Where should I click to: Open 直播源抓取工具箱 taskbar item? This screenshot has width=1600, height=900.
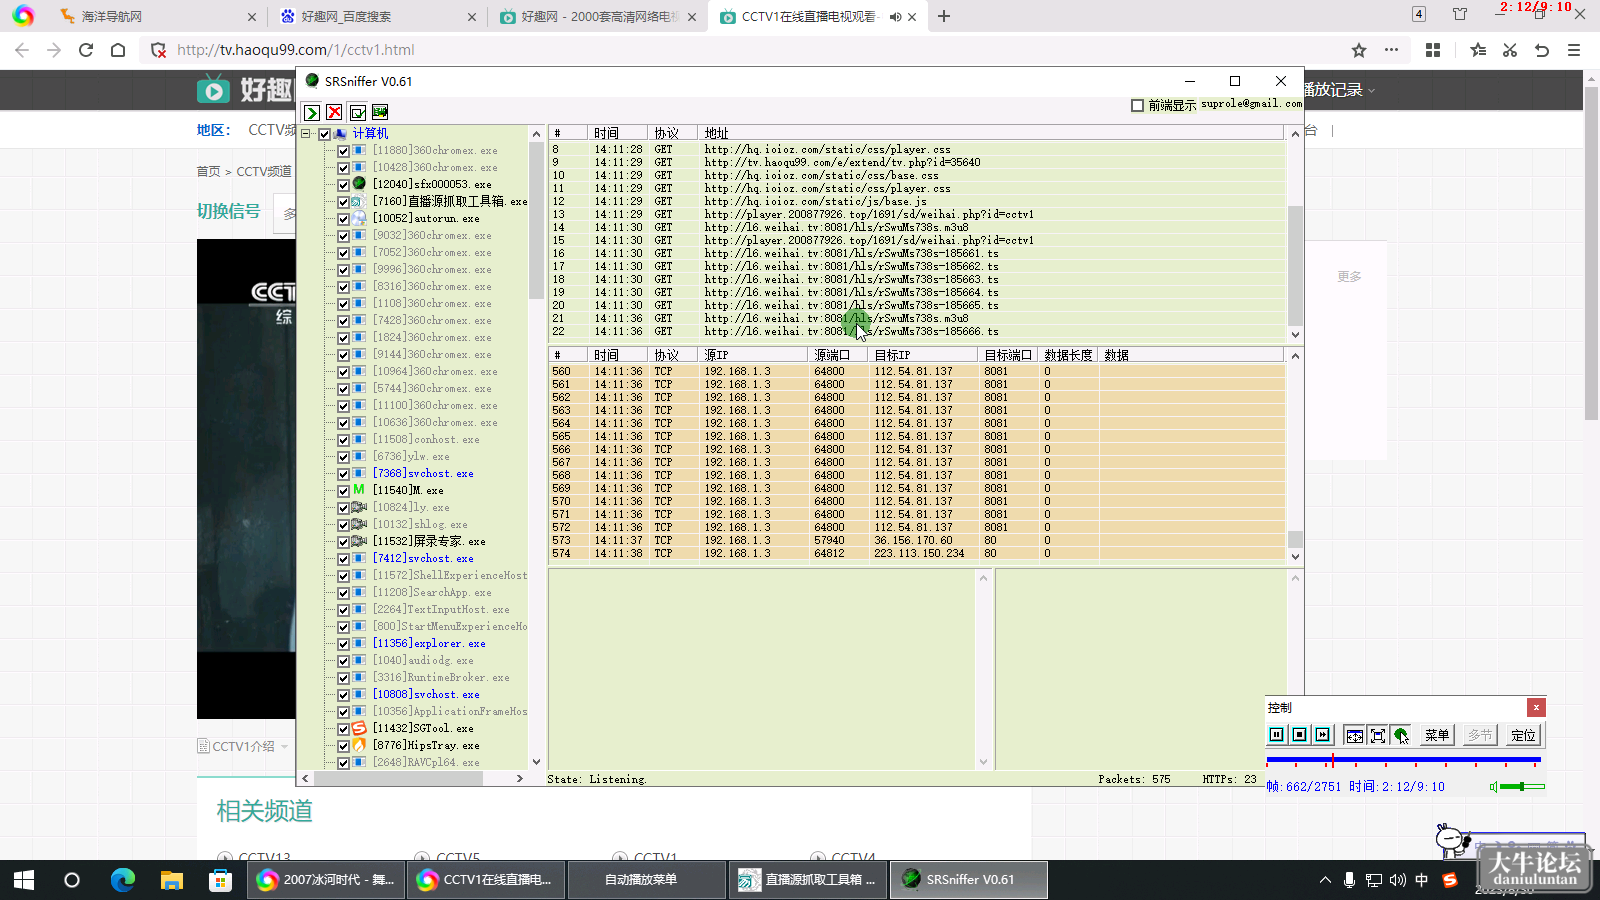[807, 880]
